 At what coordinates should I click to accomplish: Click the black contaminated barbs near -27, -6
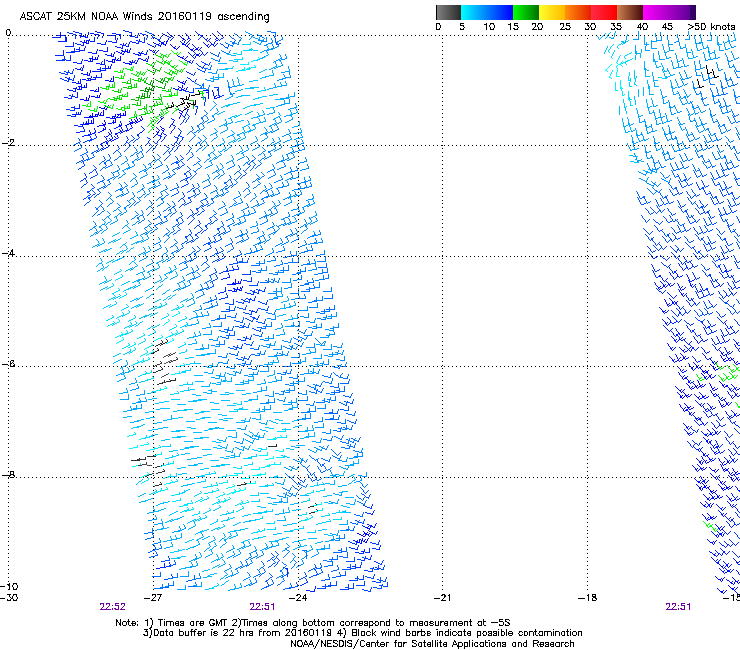tap(164, 362)
